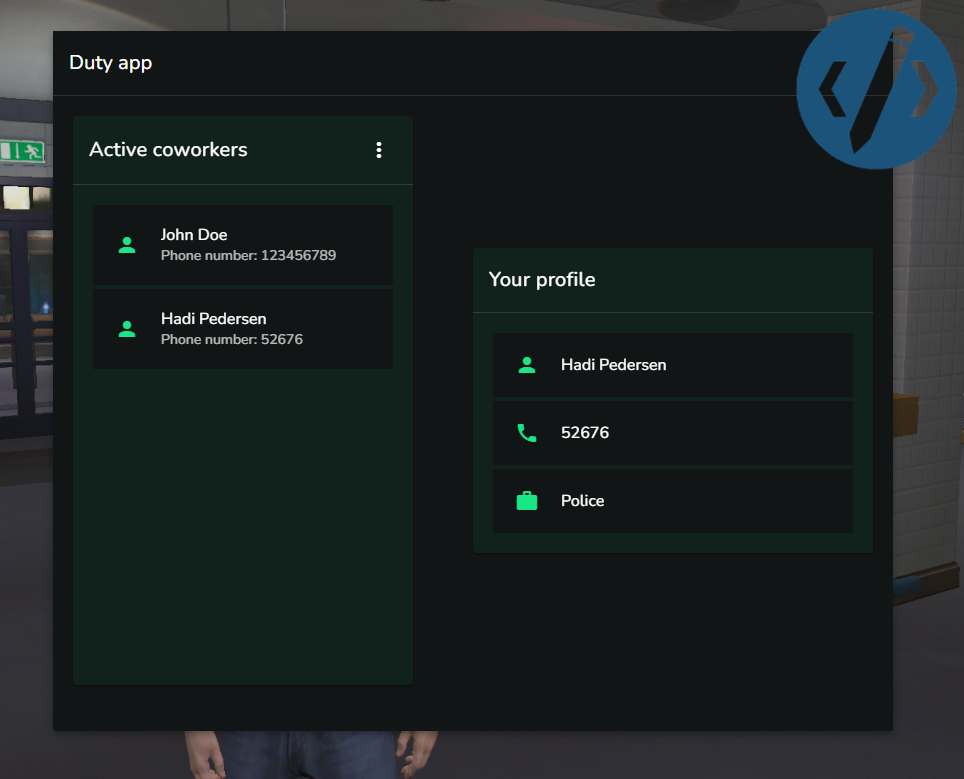This screenshot has height=779, width=964.
Task: Click the person icon in Your profile panel
Action: 527,364
